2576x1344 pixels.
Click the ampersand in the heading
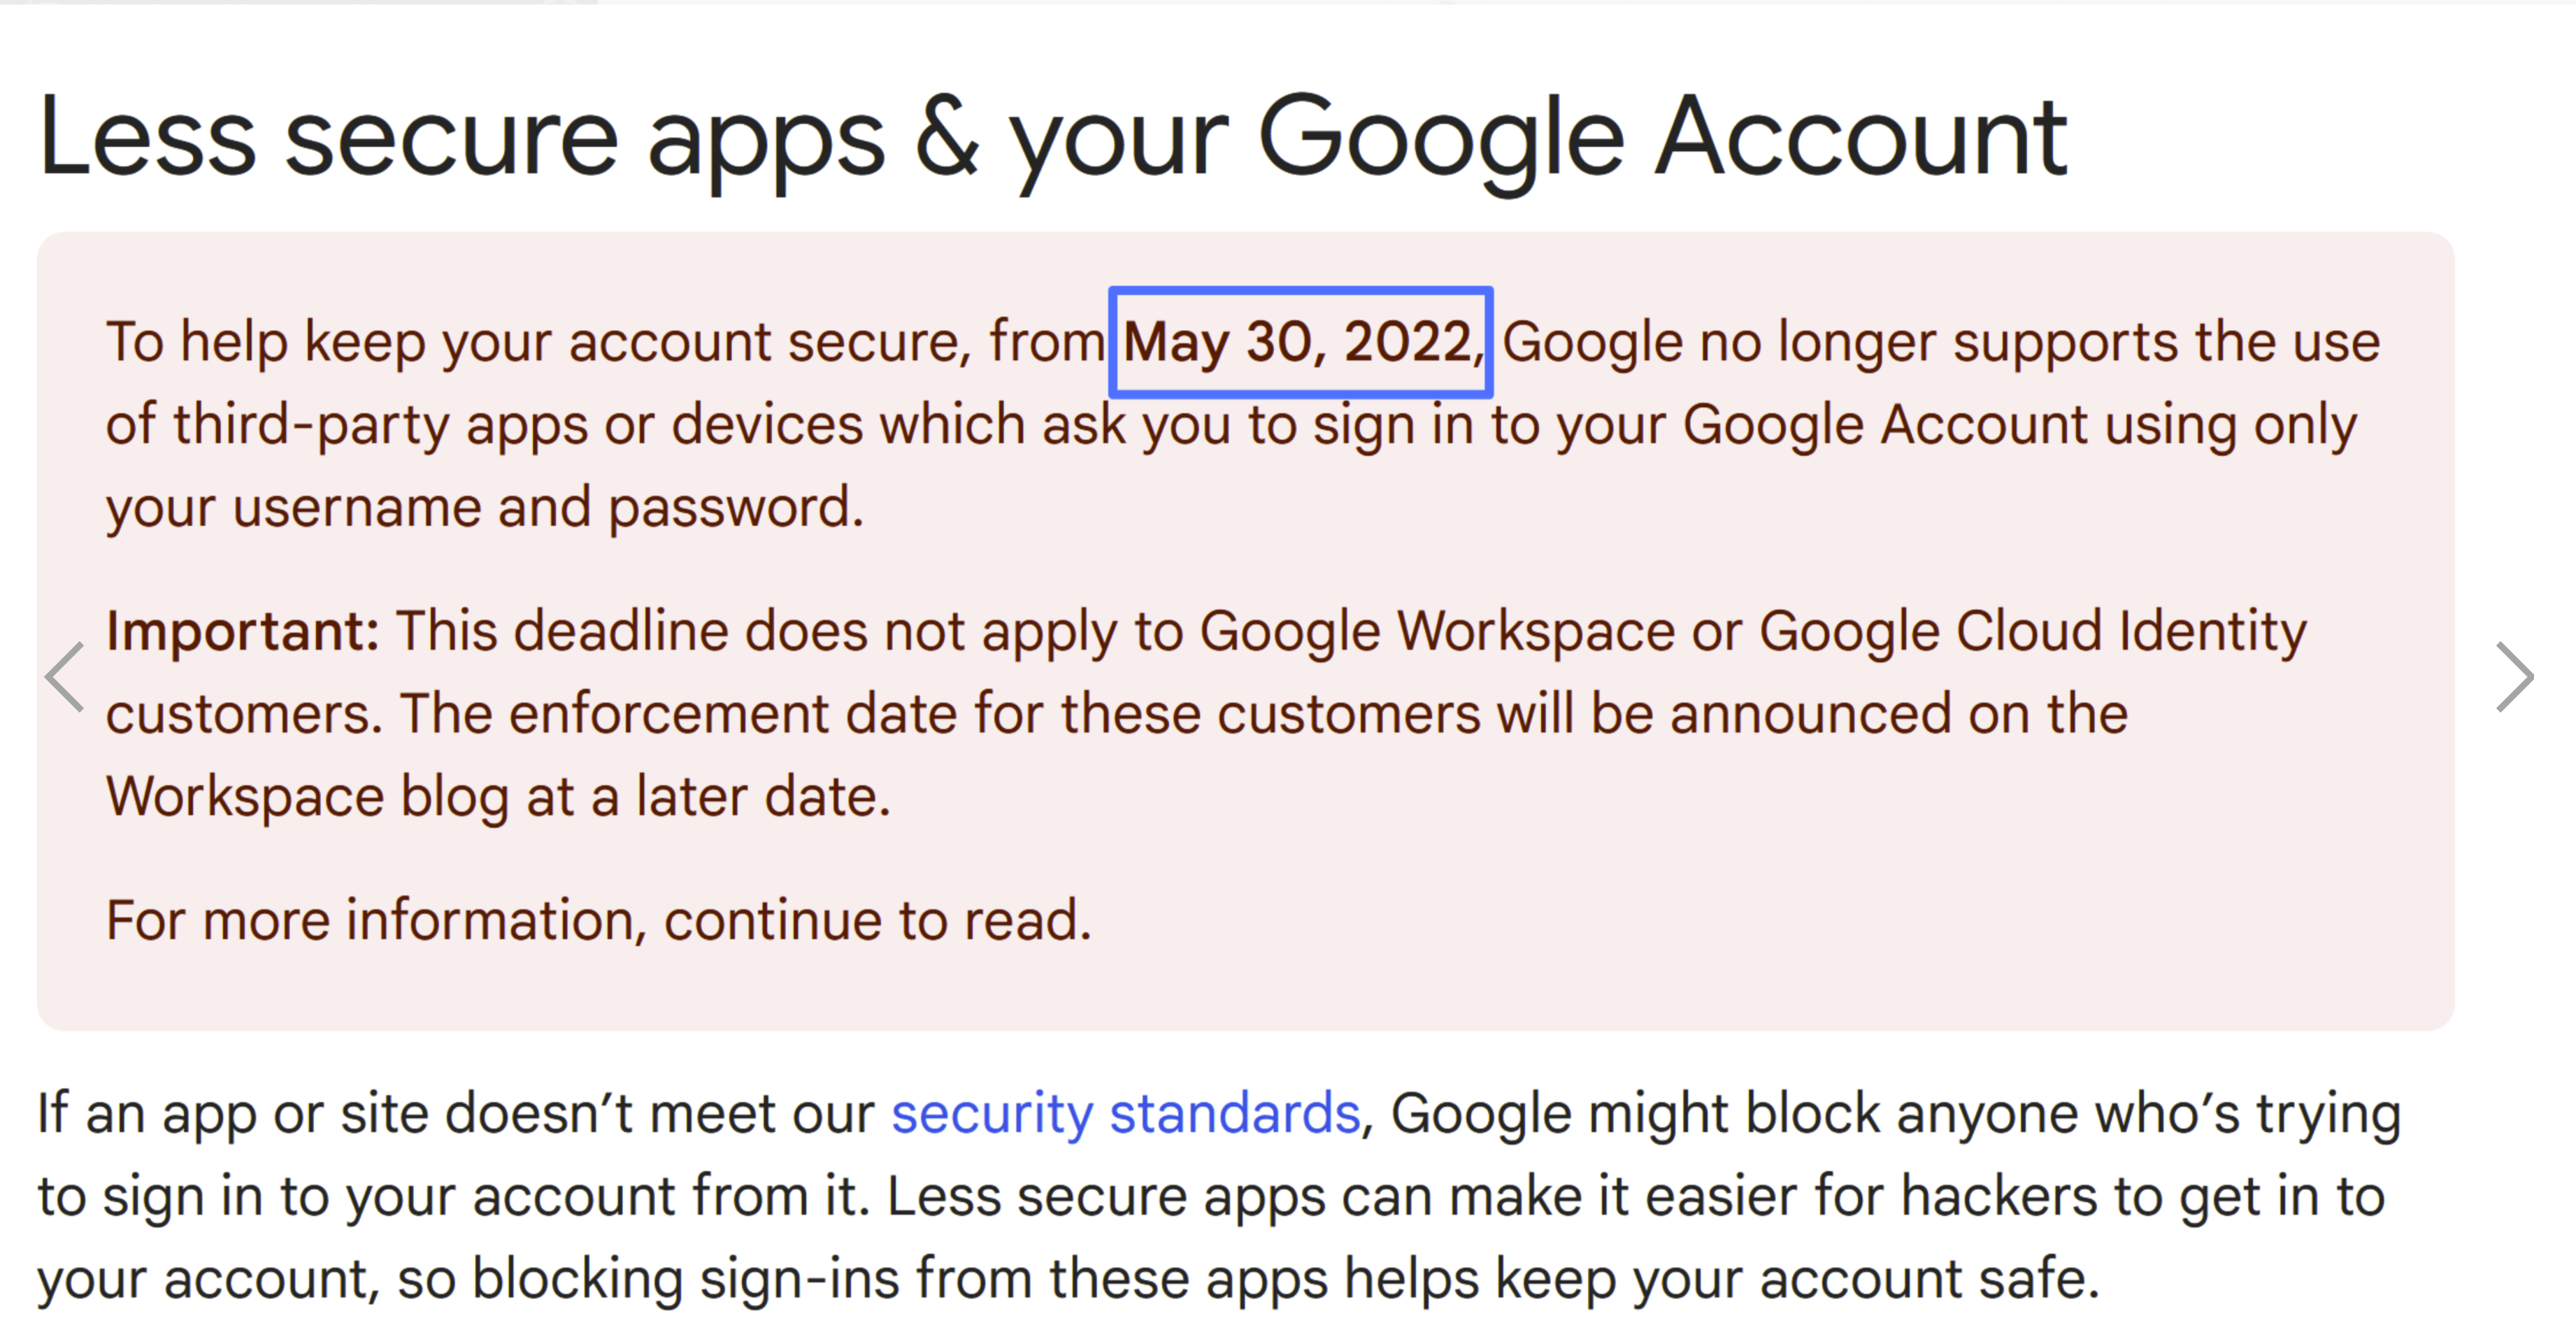947,138
